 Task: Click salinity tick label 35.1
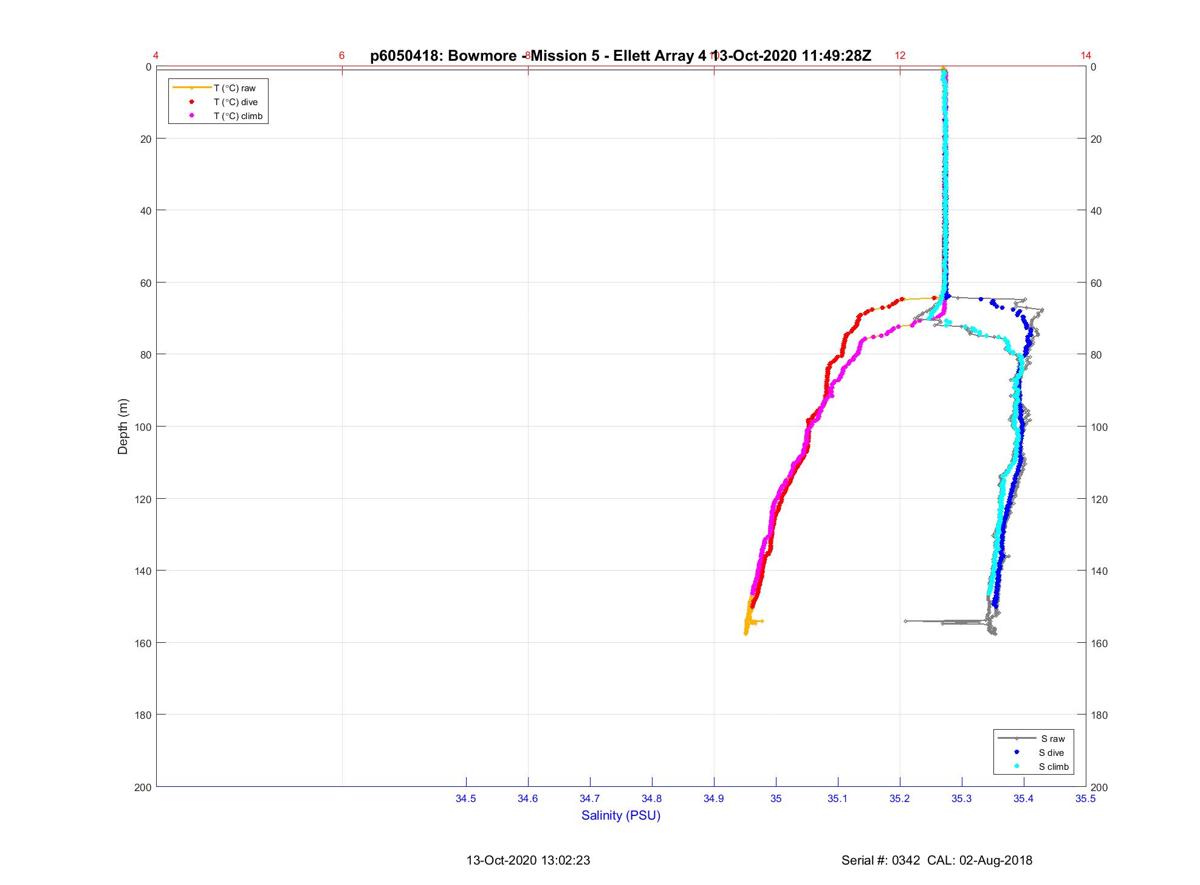click(x=838, y=798)
